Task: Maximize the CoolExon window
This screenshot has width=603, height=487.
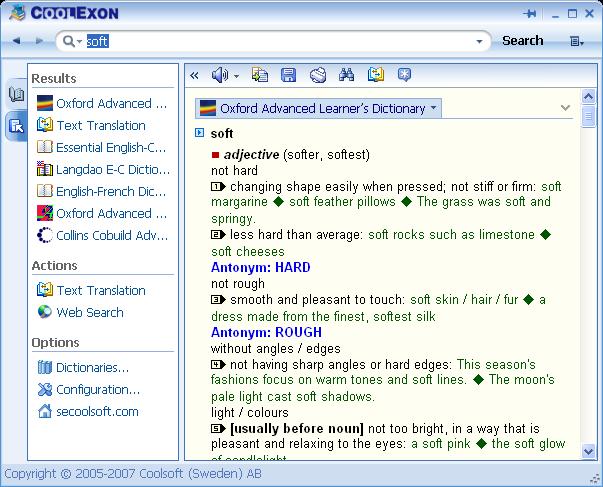Action: pyautogui.click(x=572, y=14)
